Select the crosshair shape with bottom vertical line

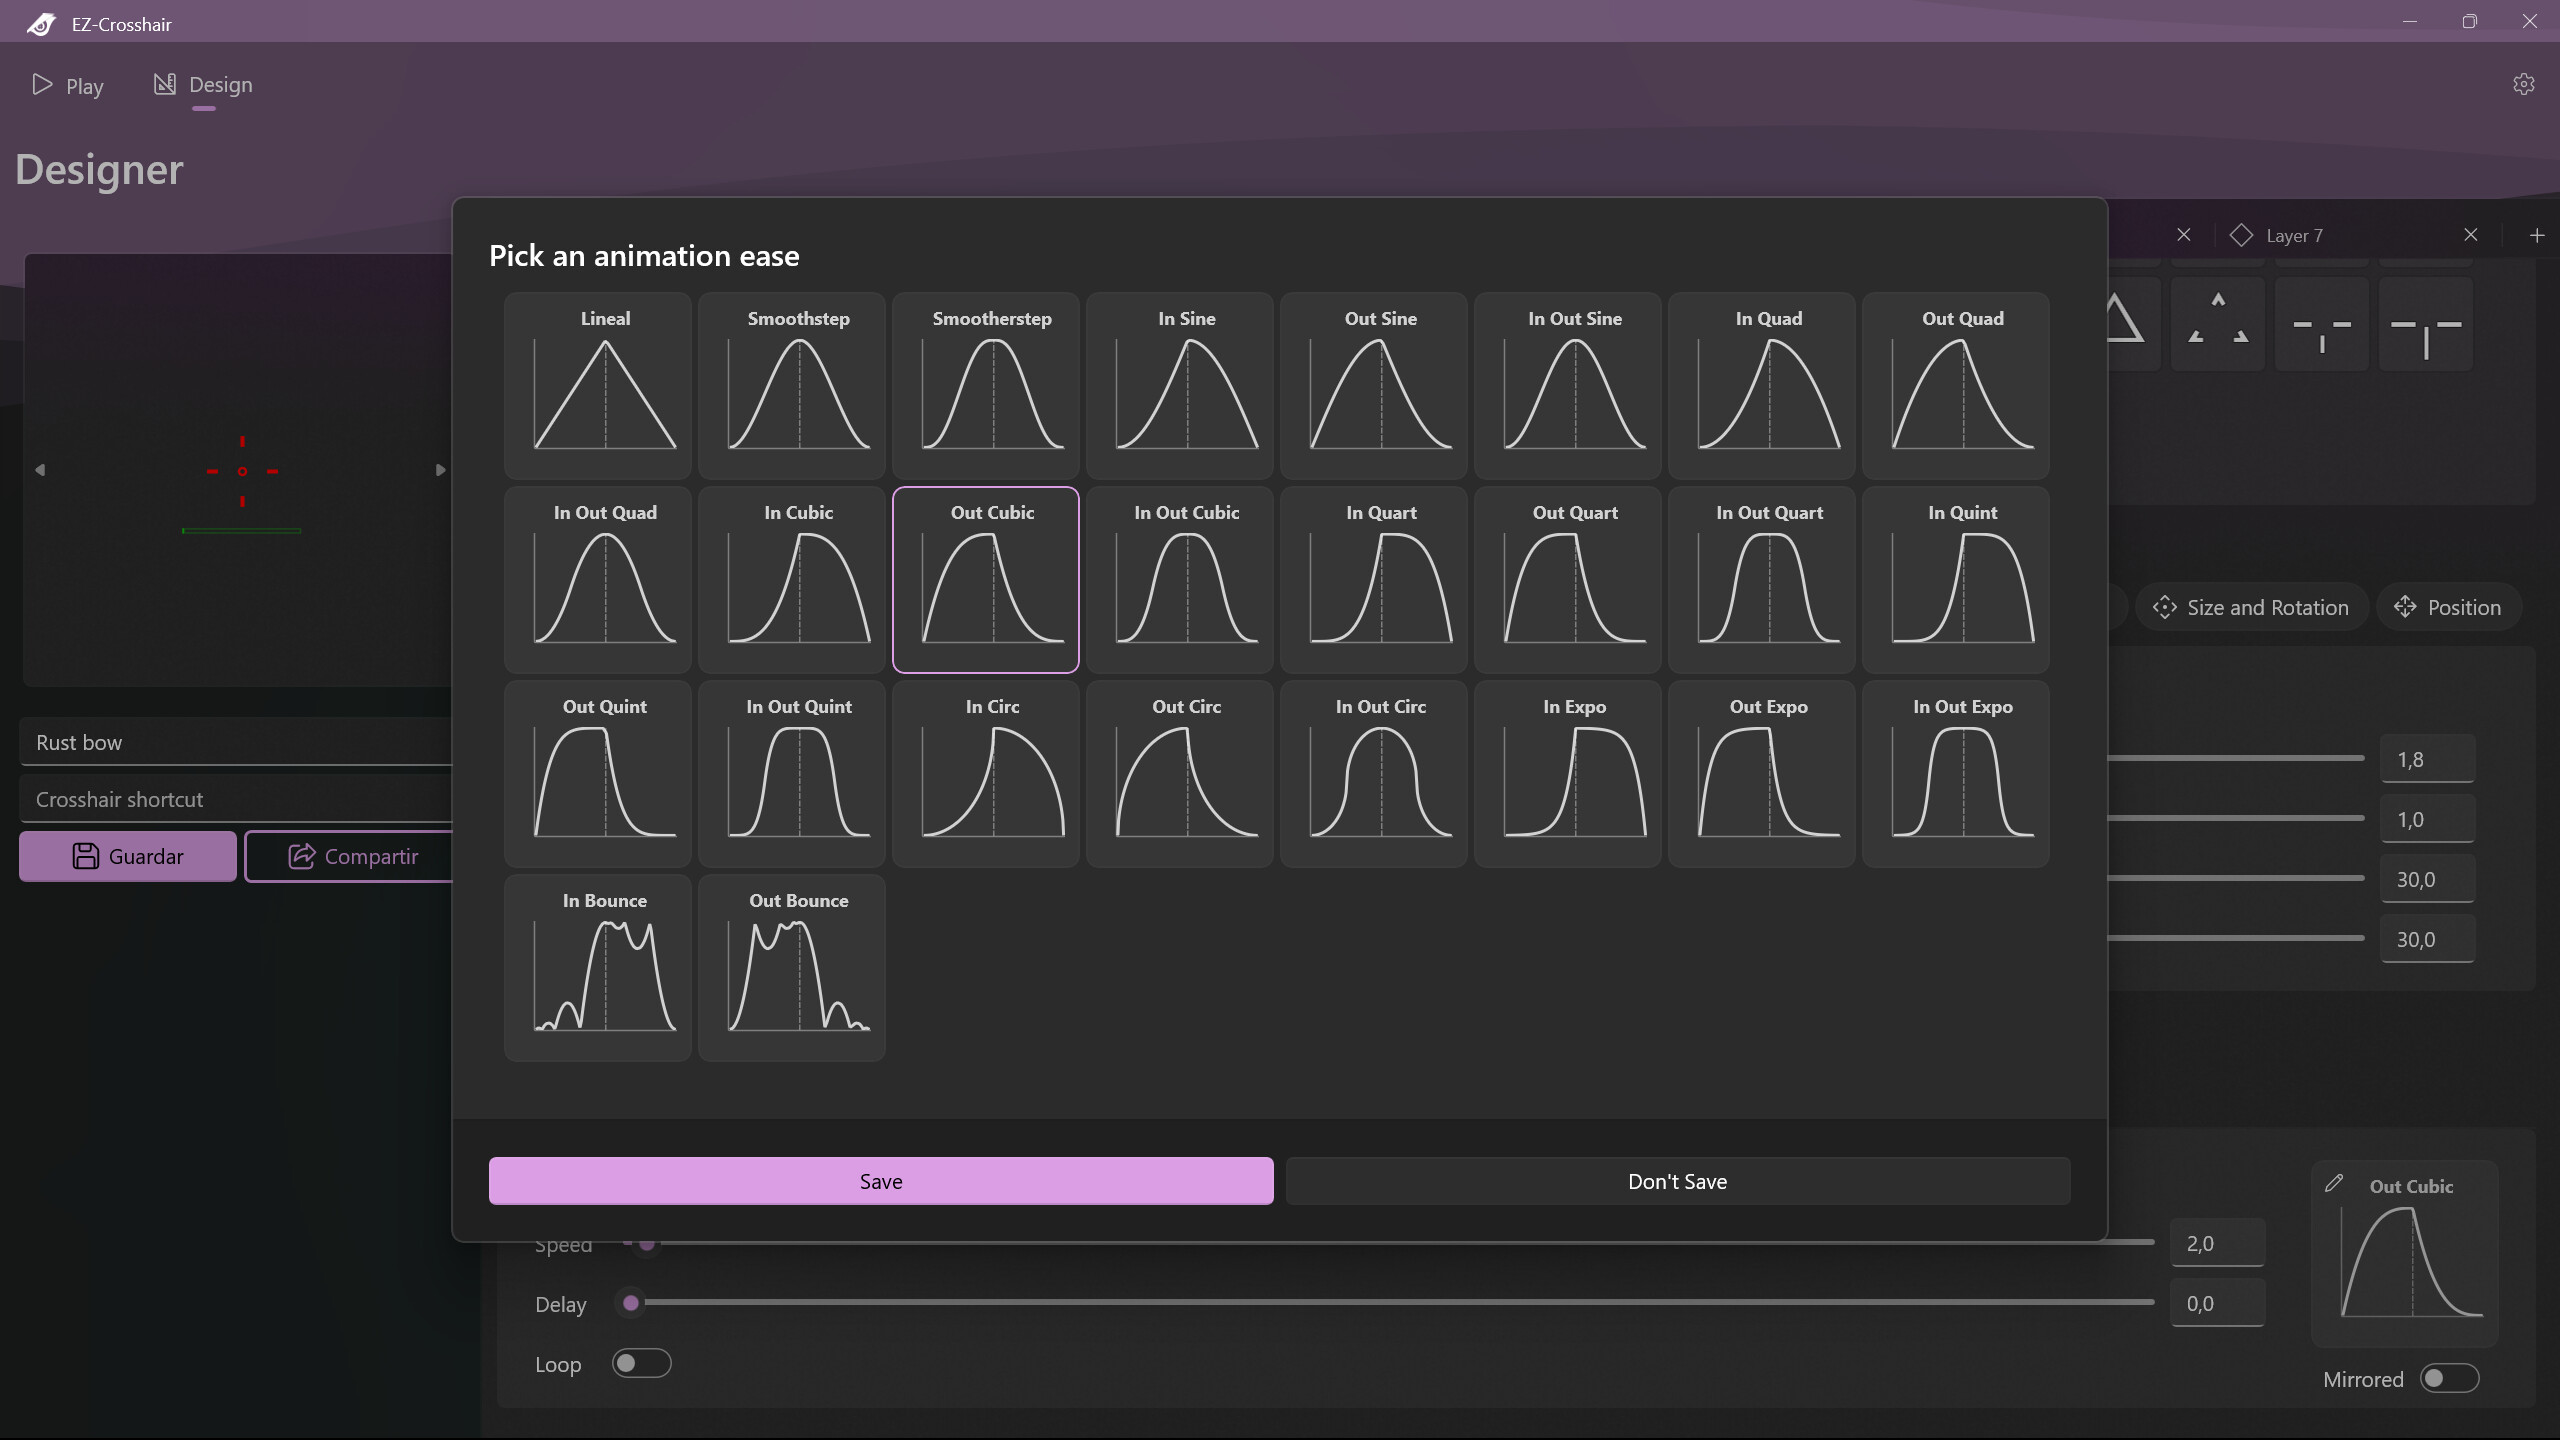click(2321, 325)
